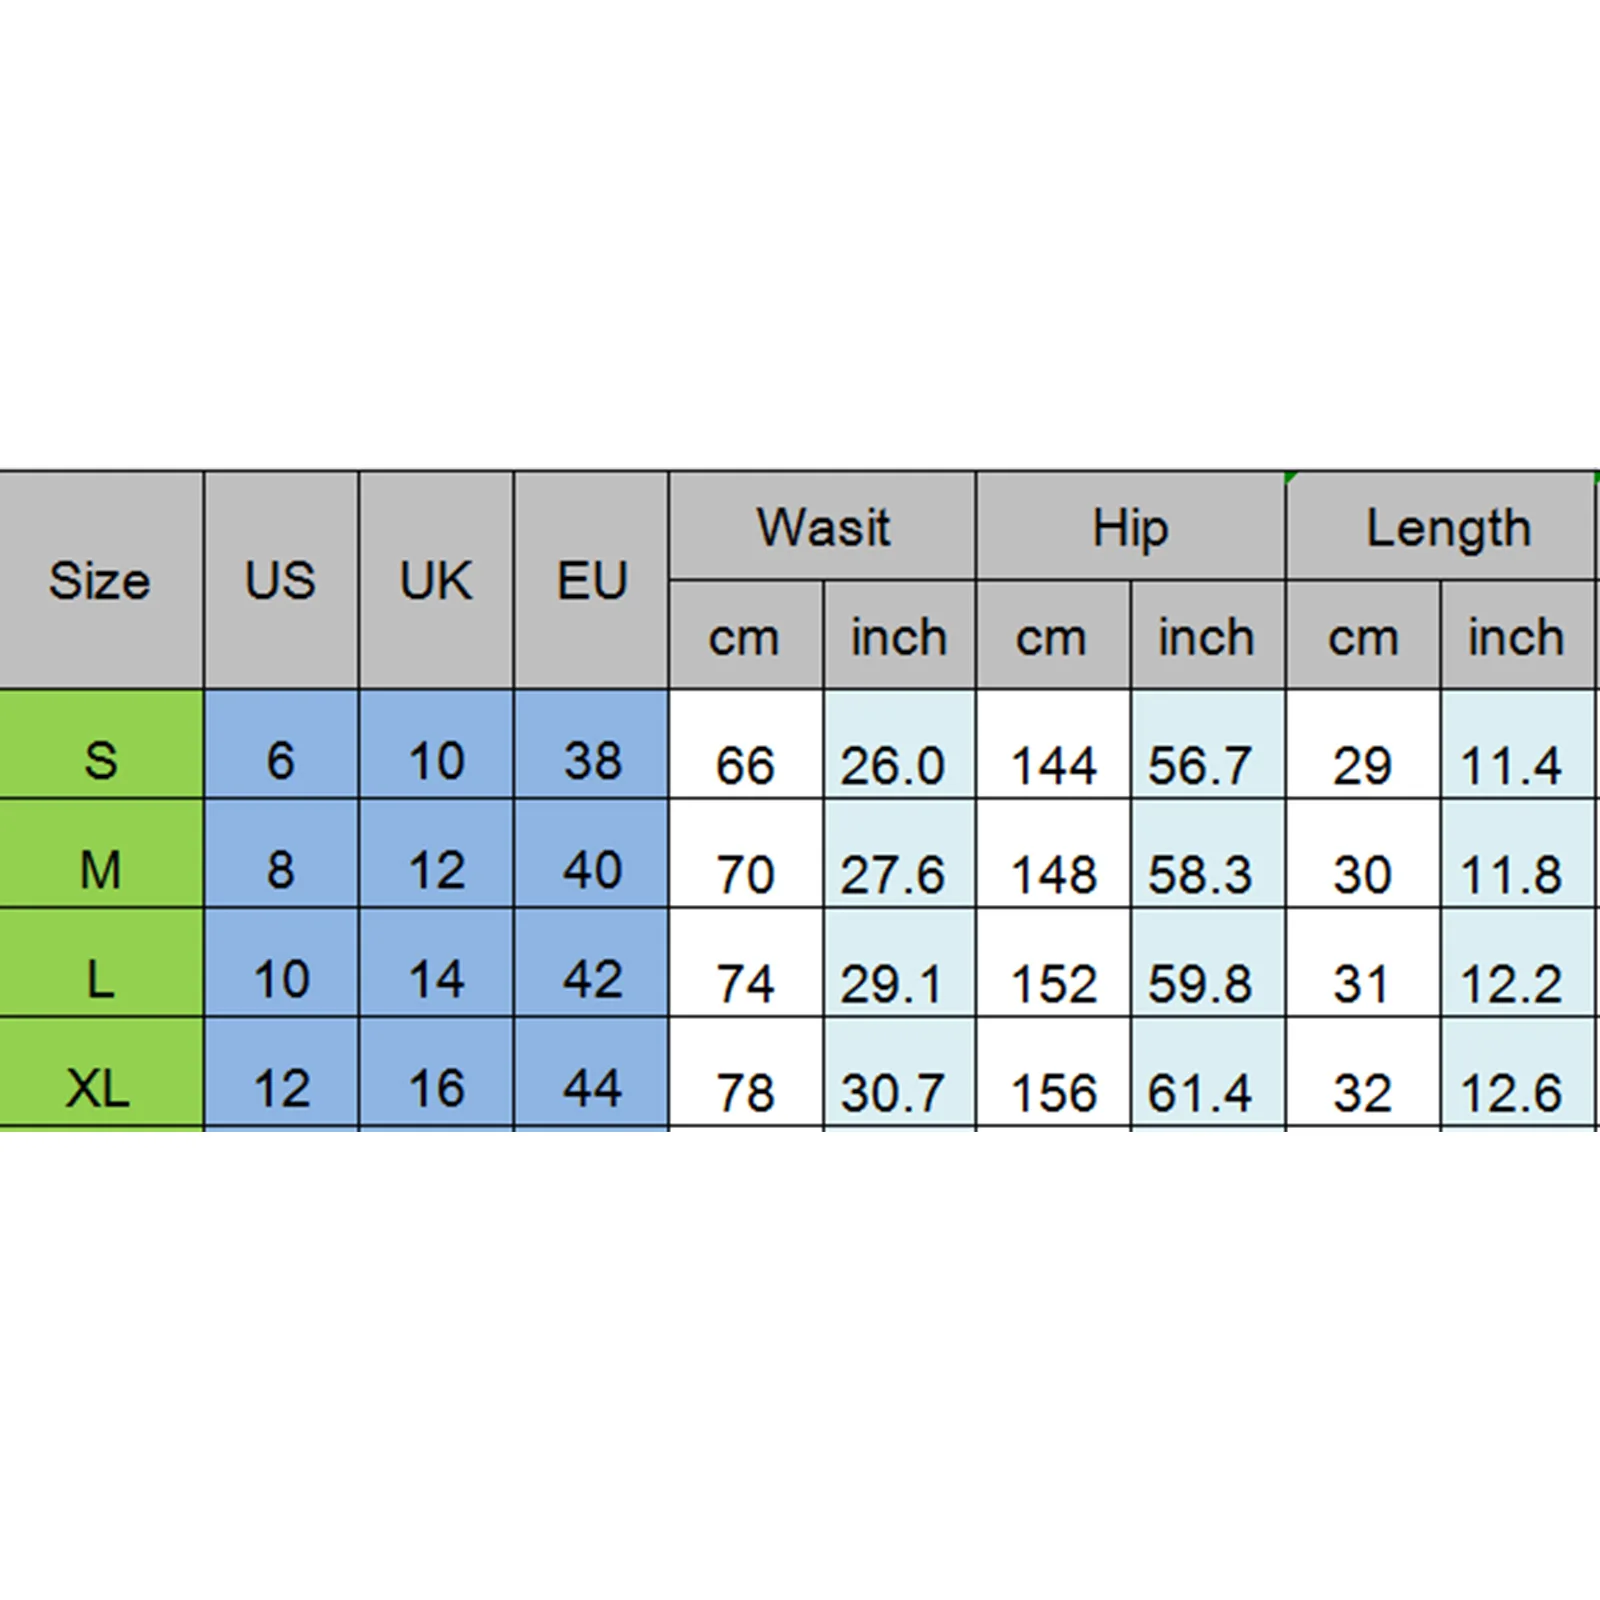Select the EU header cell
The image size is (1600, 1600).
591,580
